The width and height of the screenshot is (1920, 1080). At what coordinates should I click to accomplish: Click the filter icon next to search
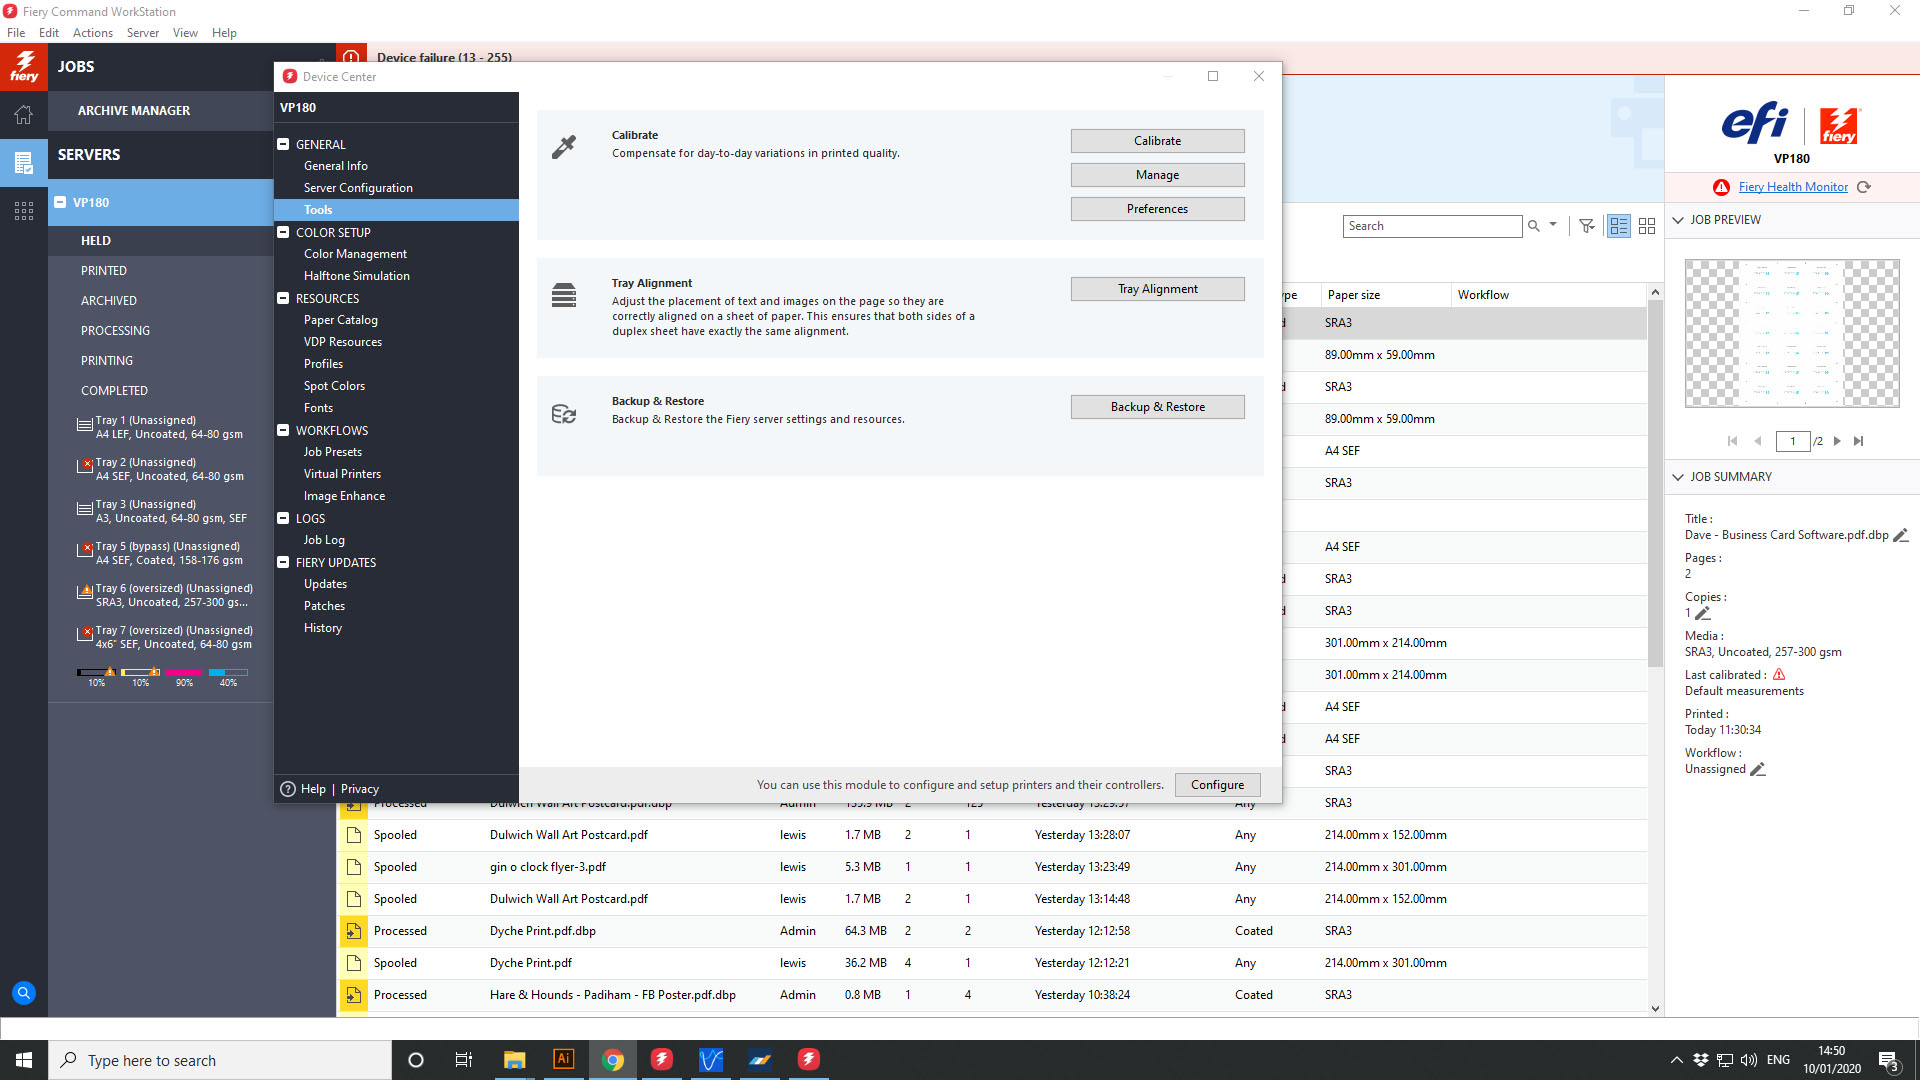[x=1586, y=226]
